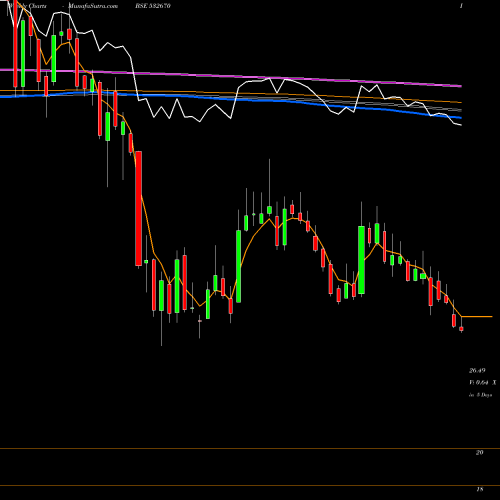Click the 18 price axis label
Screen dimensions: 500x500
479,489
